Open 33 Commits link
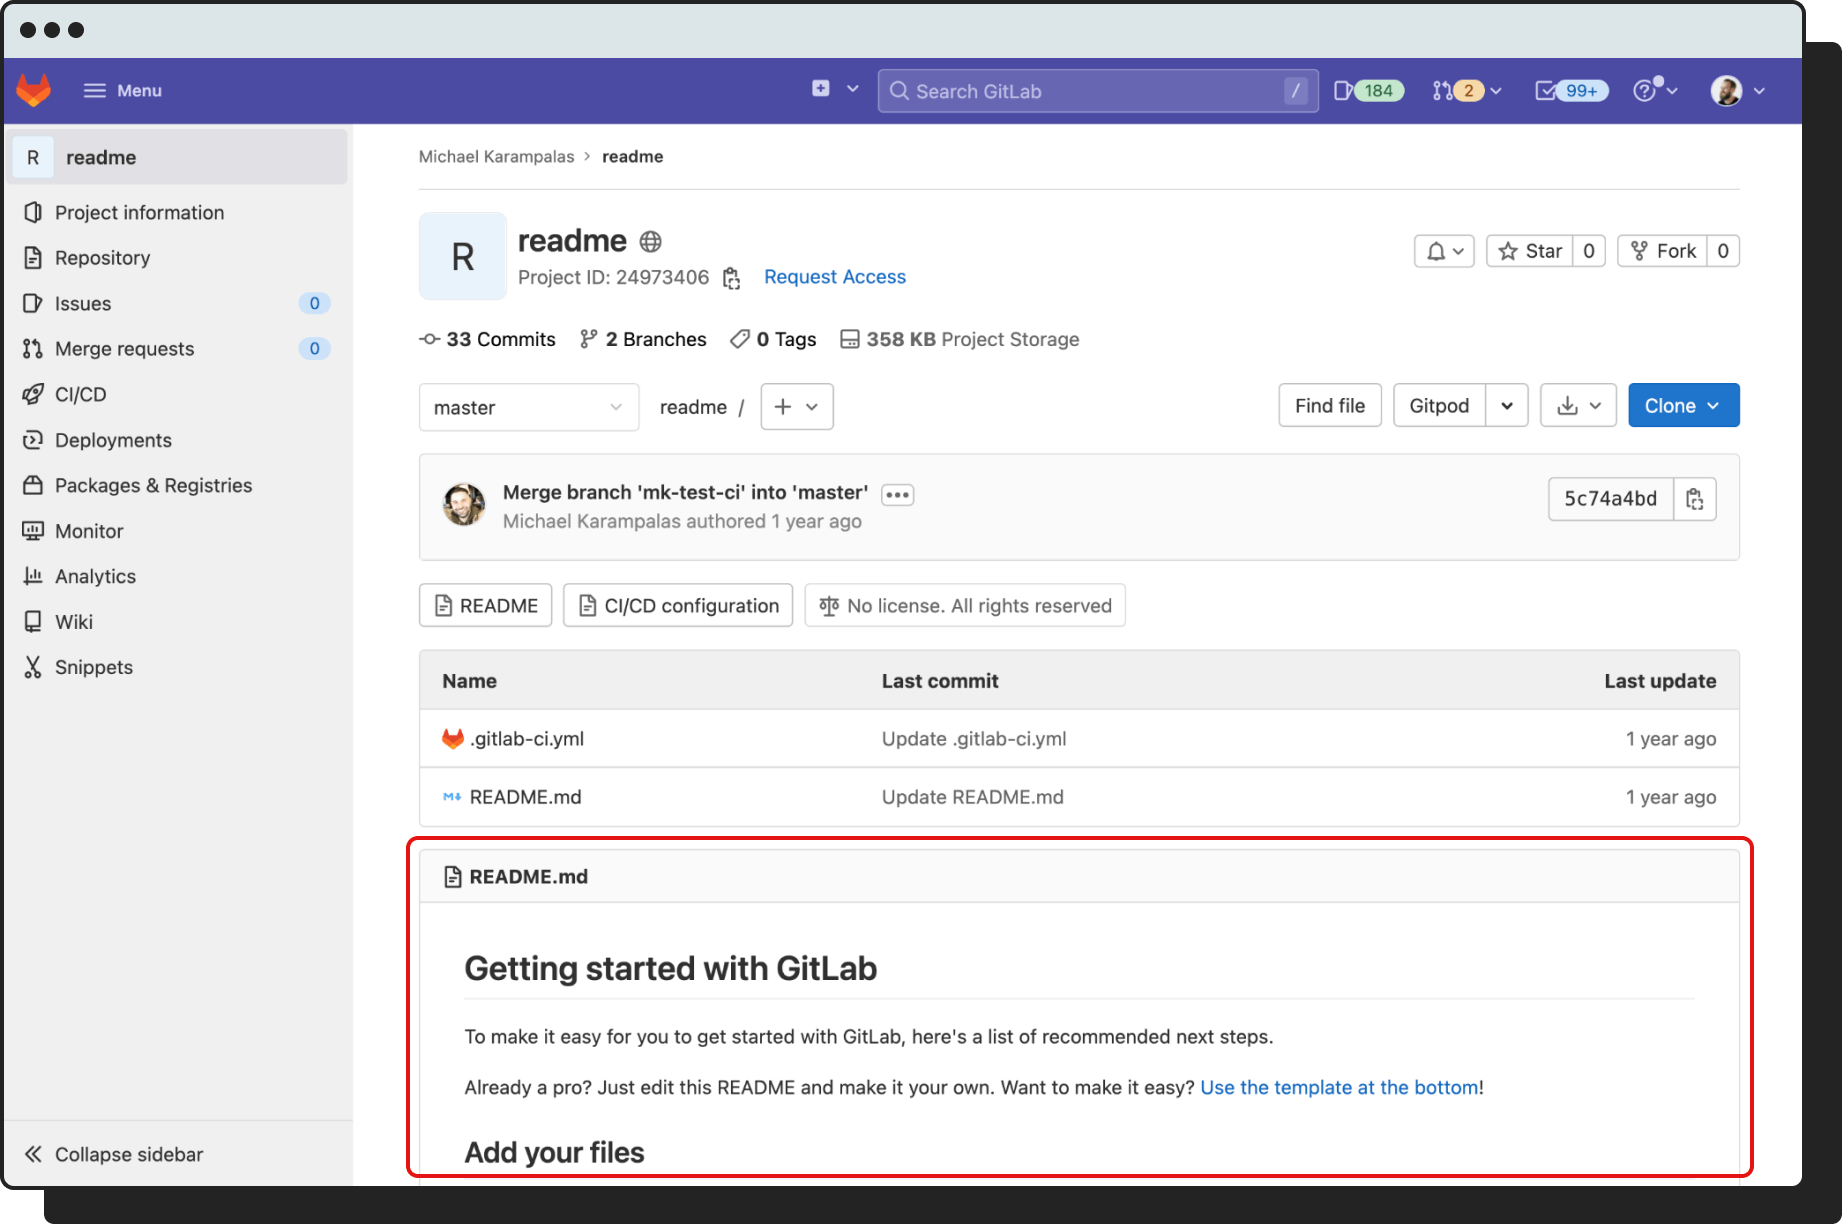1842x1224 pixels. tap(488, 339)
